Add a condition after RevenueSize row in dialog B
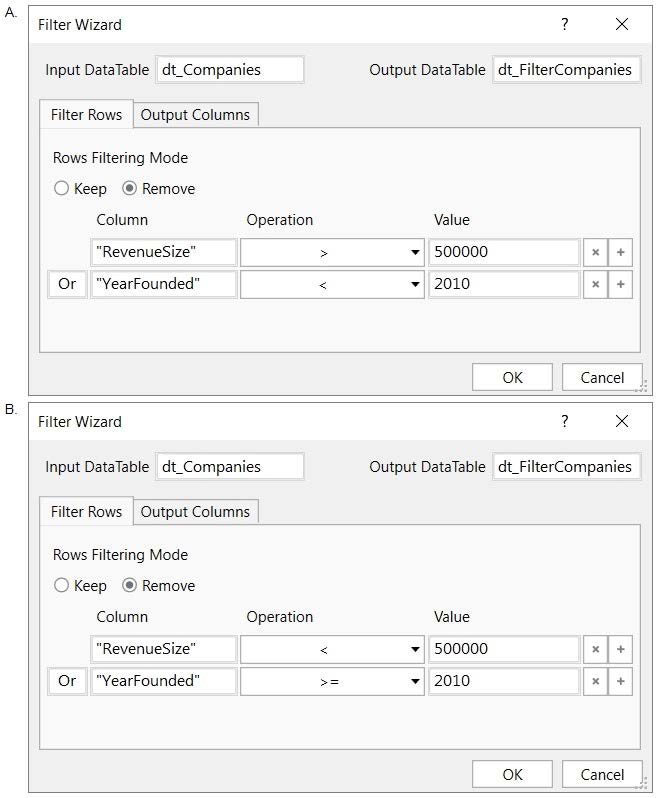This screenshot has height=798, width=658. coord(620,649)
